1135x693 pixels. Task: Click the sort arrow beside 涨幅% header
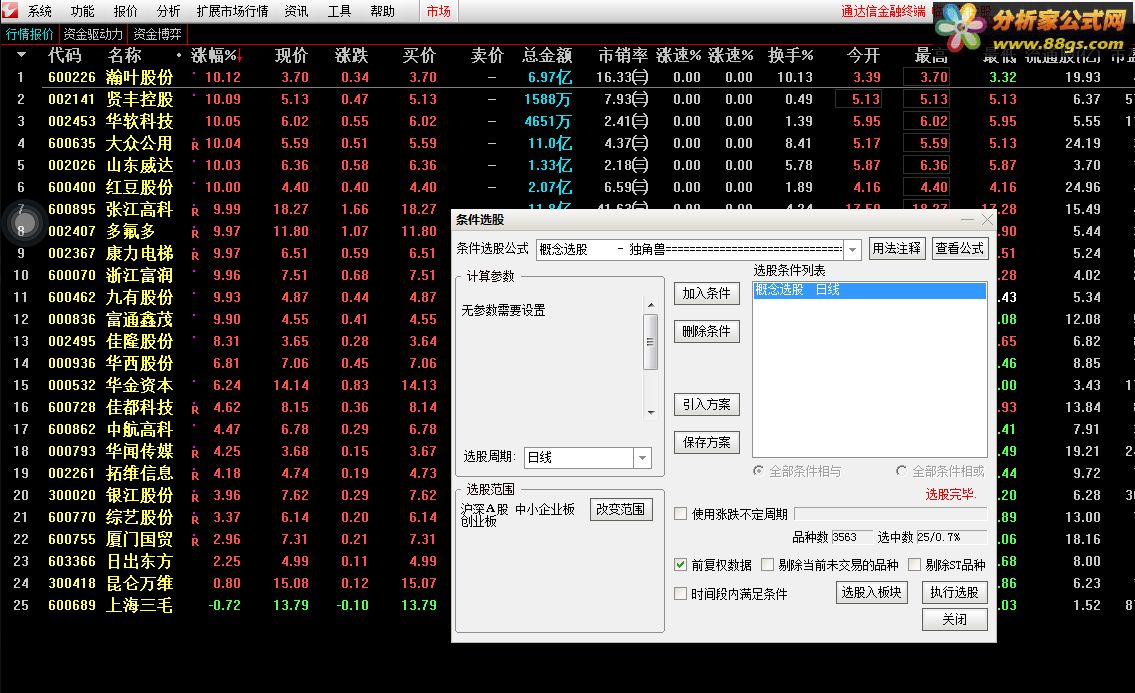coord(240,56)
